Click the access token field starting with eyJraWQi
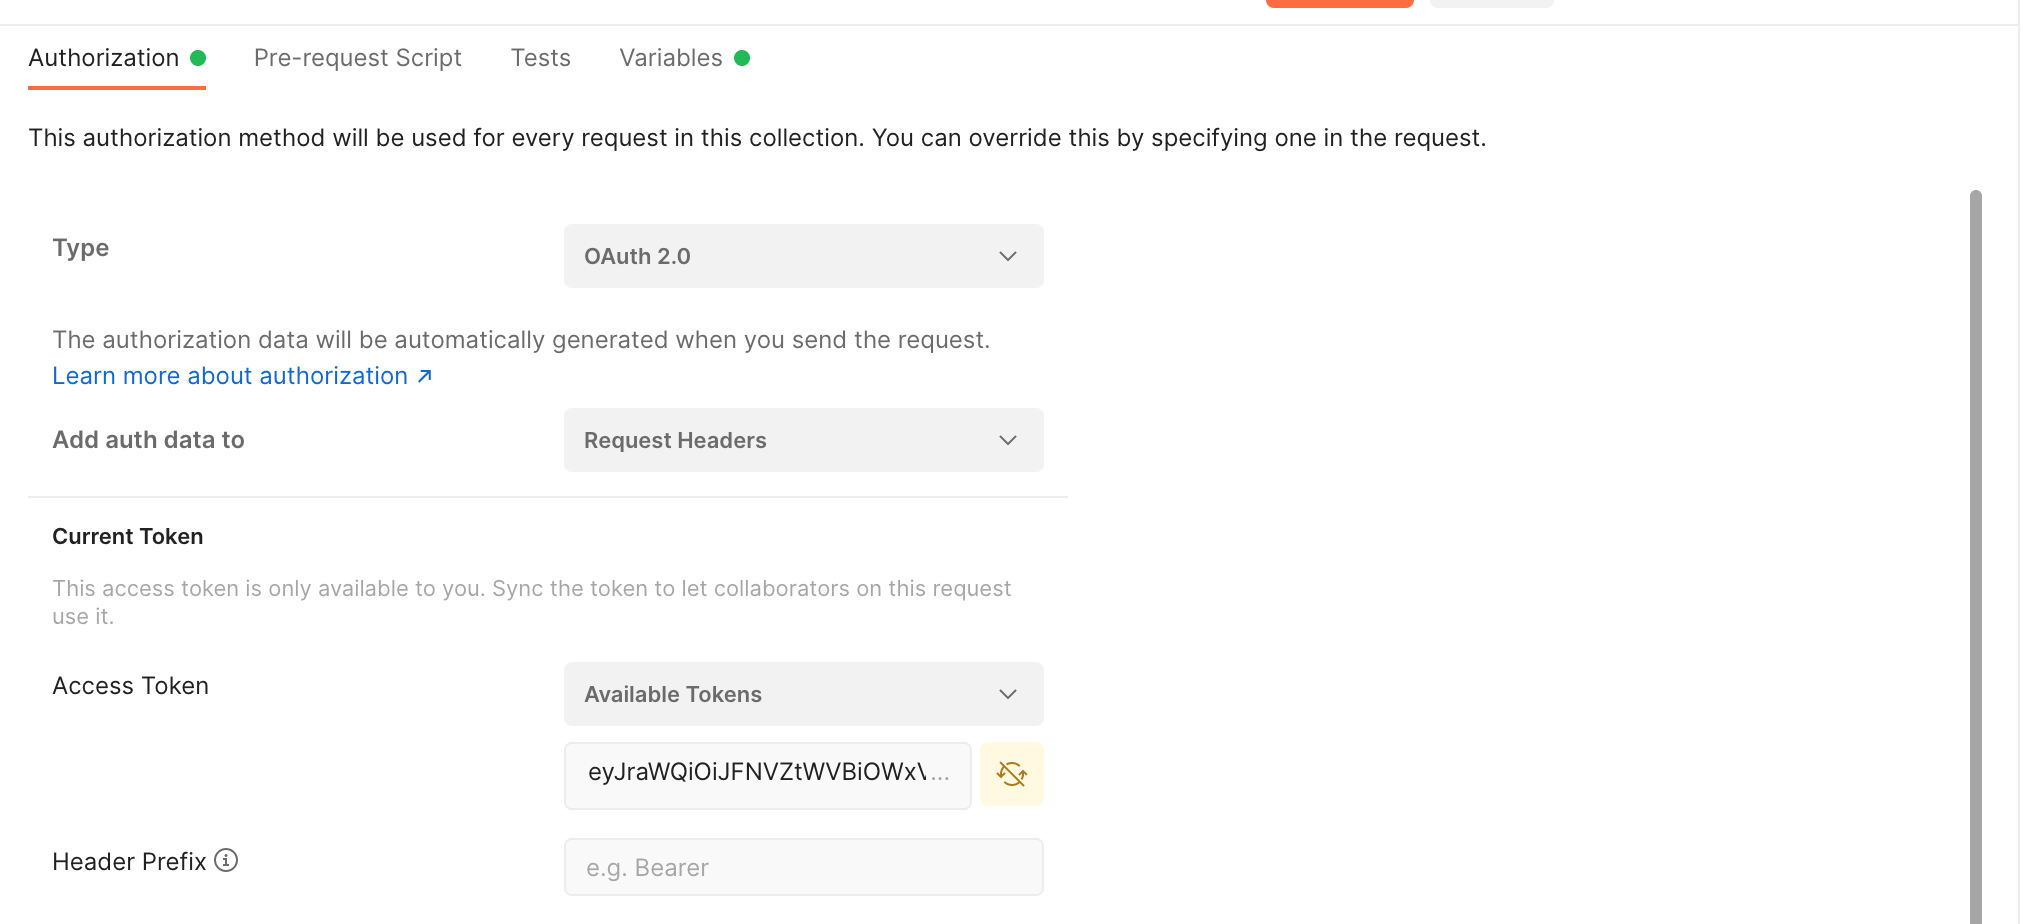2024x924 pixels. pyautogui.click(x=767, y=774)
